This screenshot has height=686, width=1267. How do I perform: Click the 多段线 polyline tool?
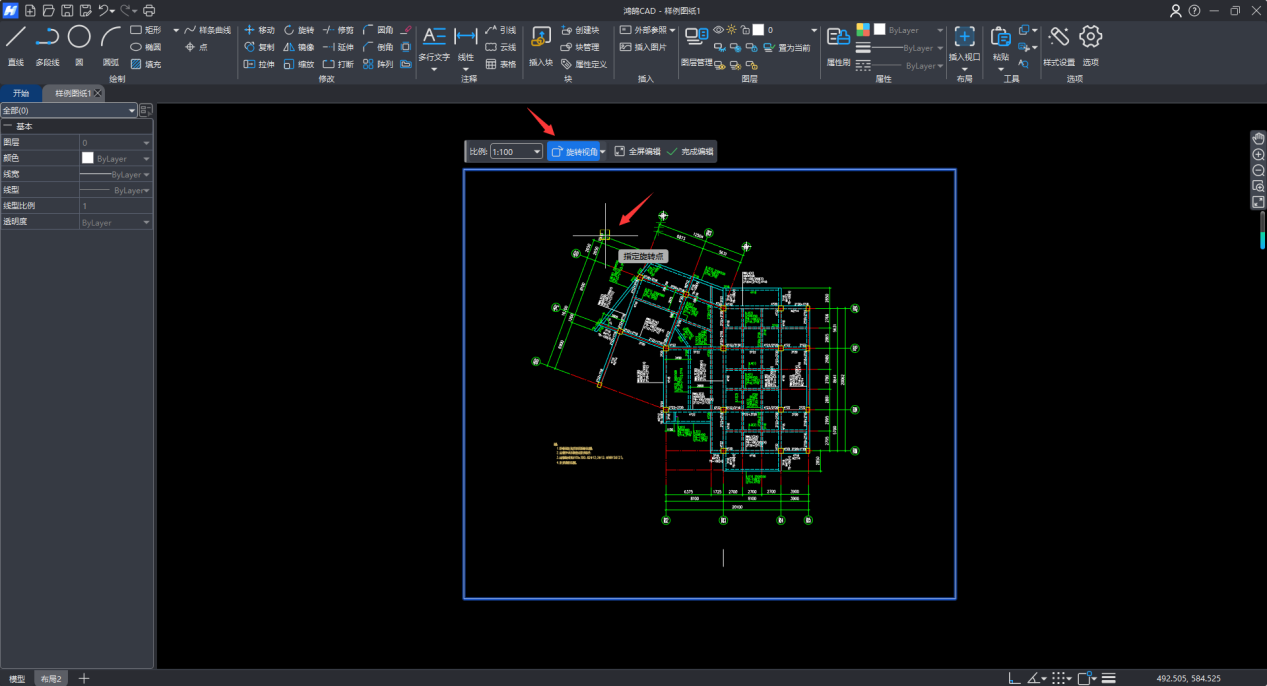click(x=47, y=38)
